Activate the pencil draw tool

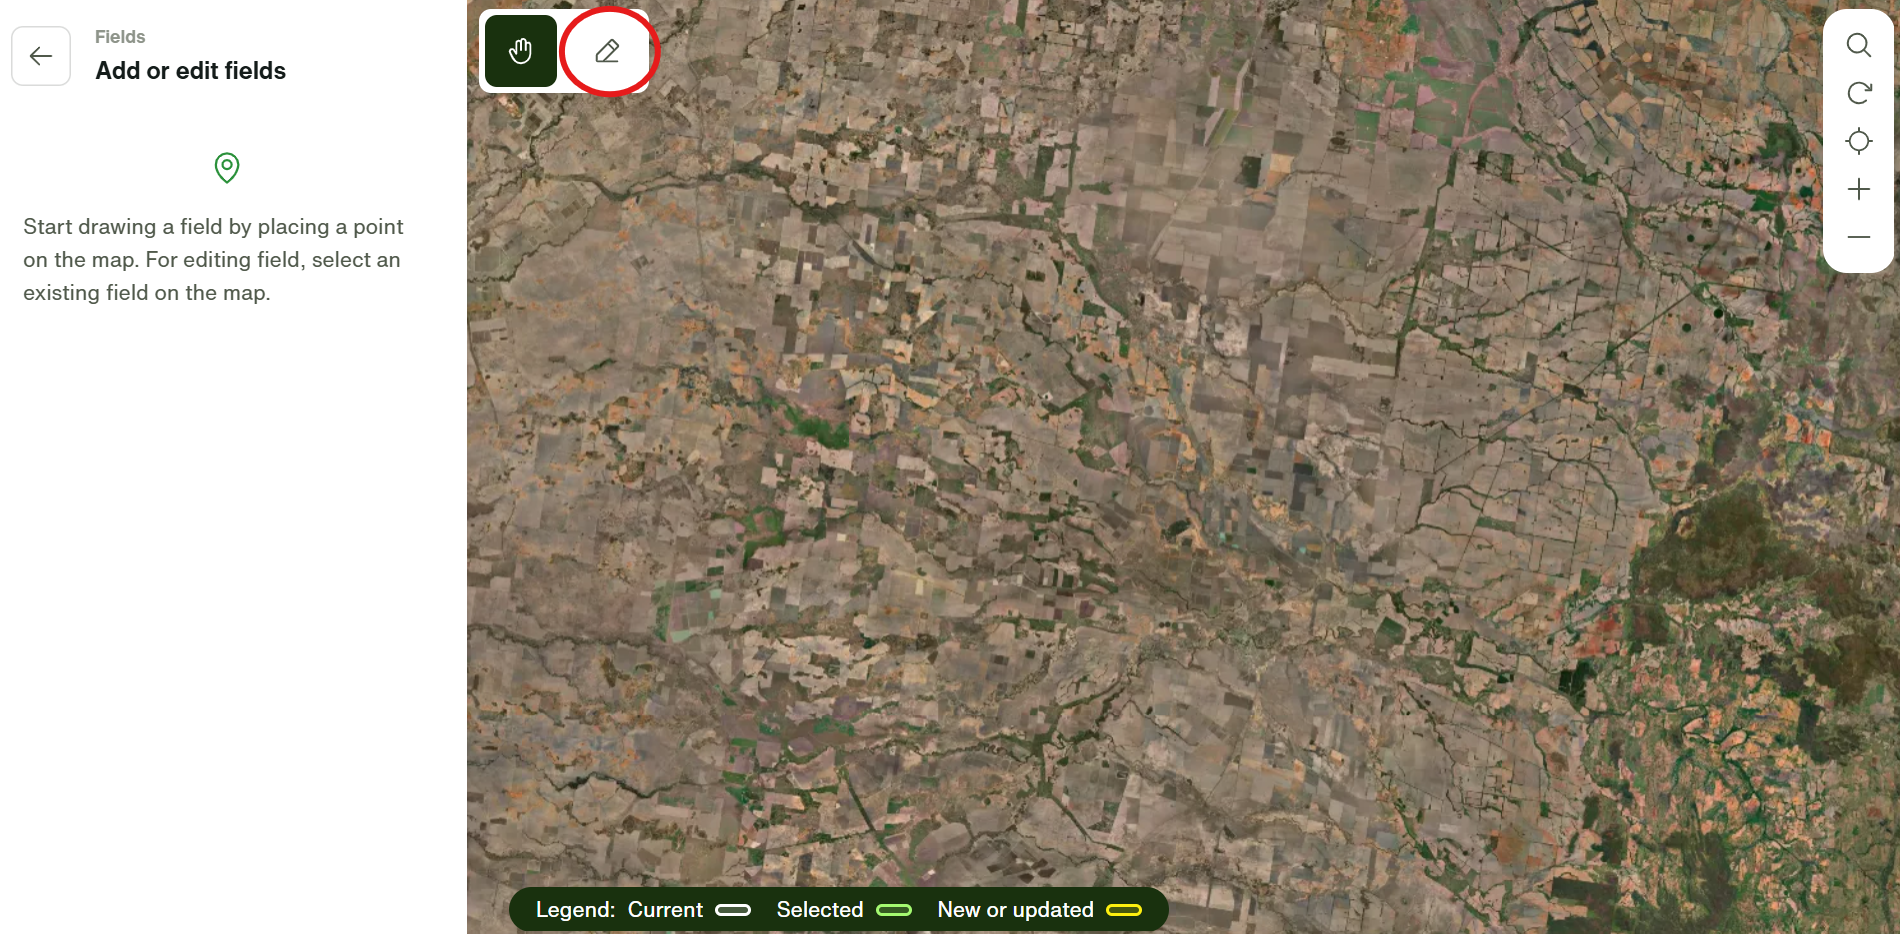607,51
